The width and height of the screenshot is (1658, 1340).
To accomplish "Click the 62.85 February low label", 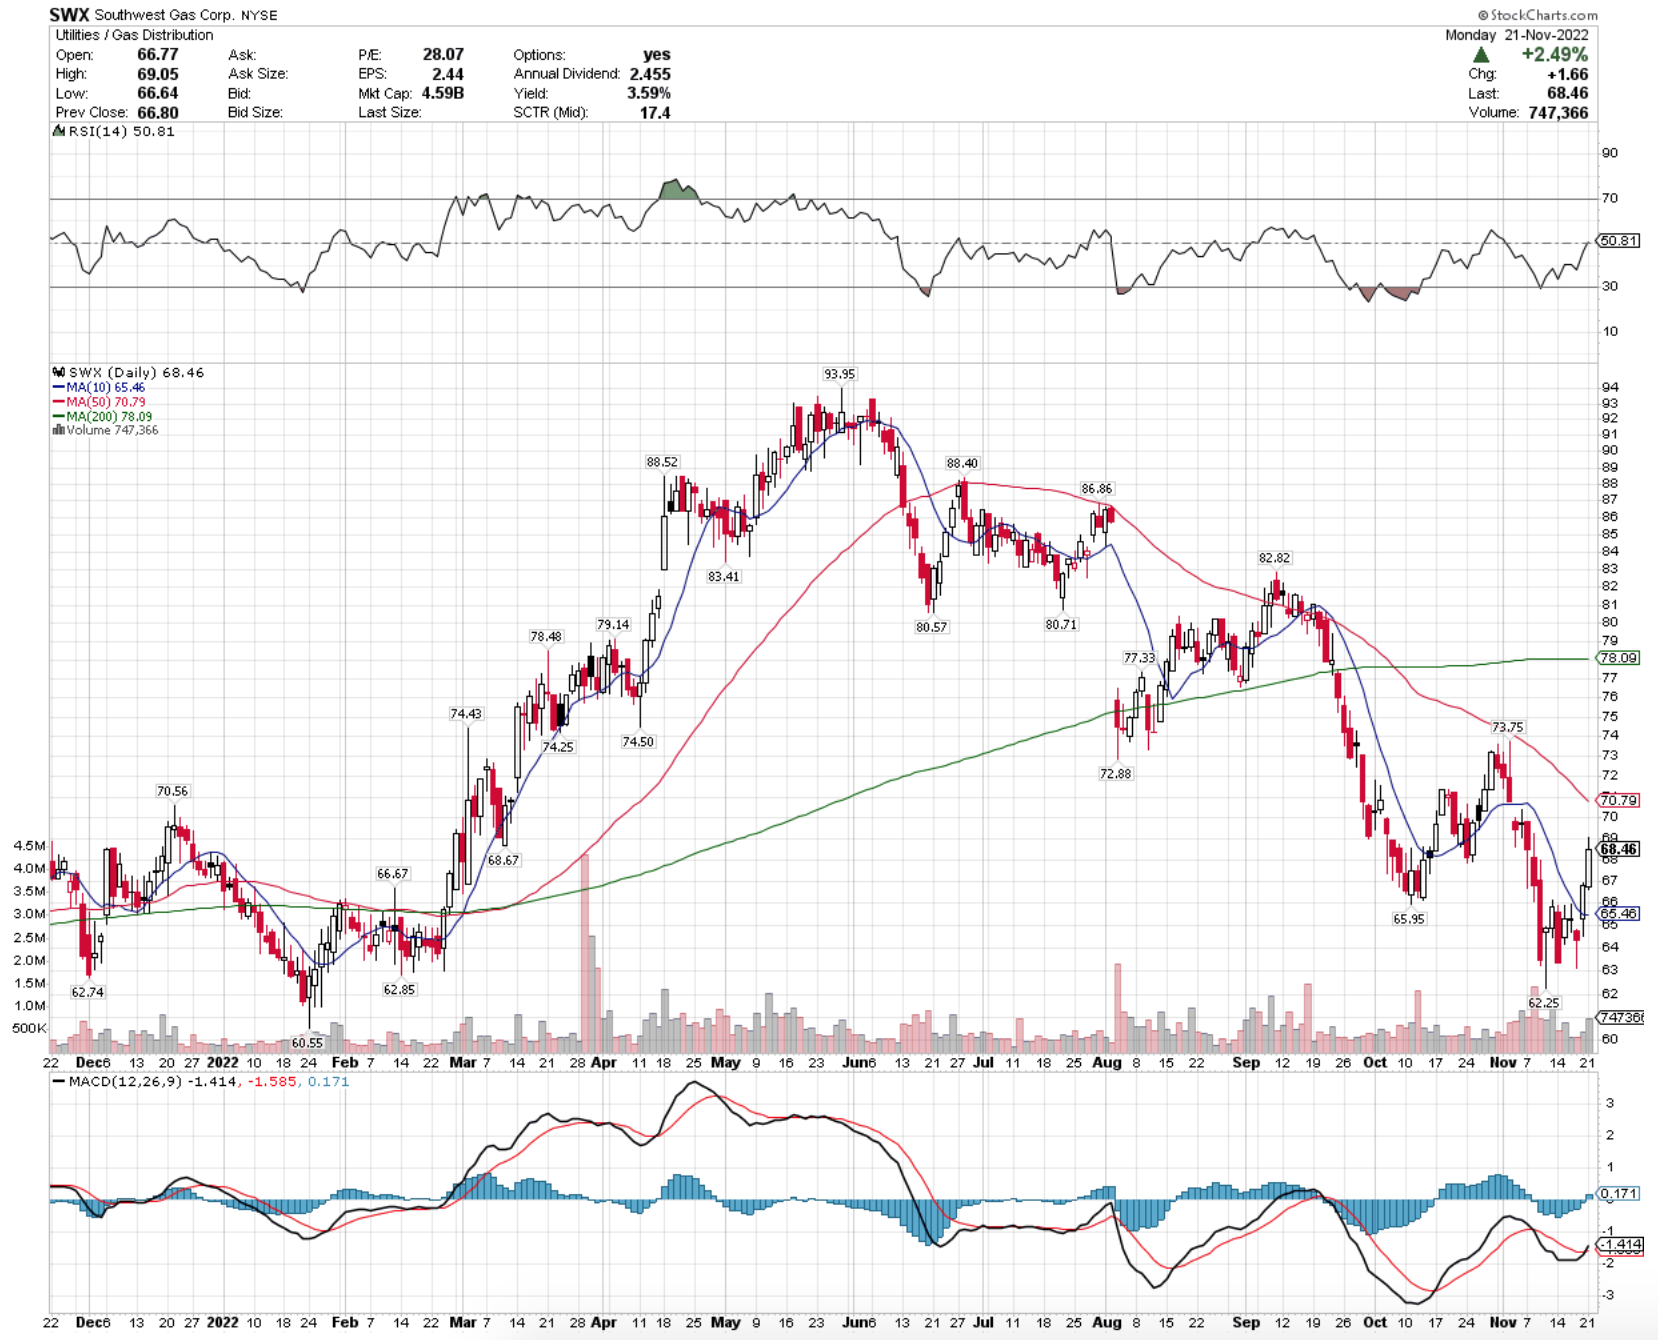I will (399, 989).
